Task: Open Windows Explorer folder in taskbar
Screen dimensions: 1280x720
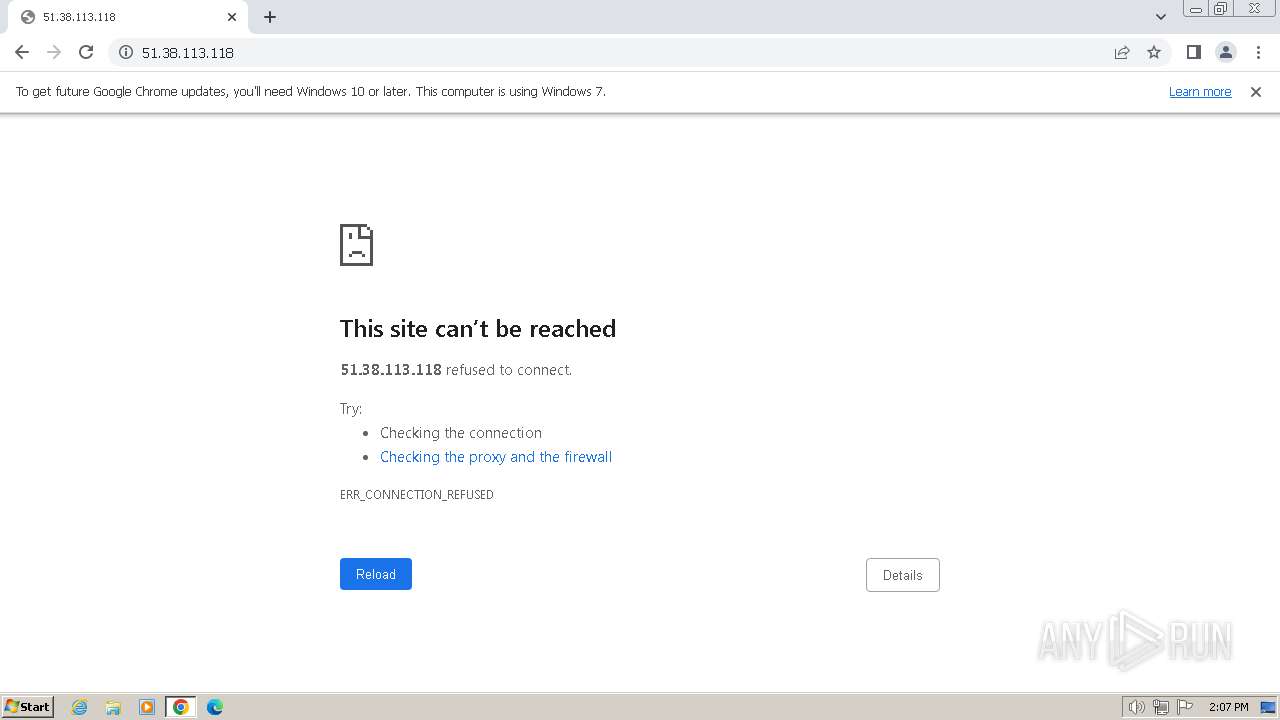Action: click(113, 707)
